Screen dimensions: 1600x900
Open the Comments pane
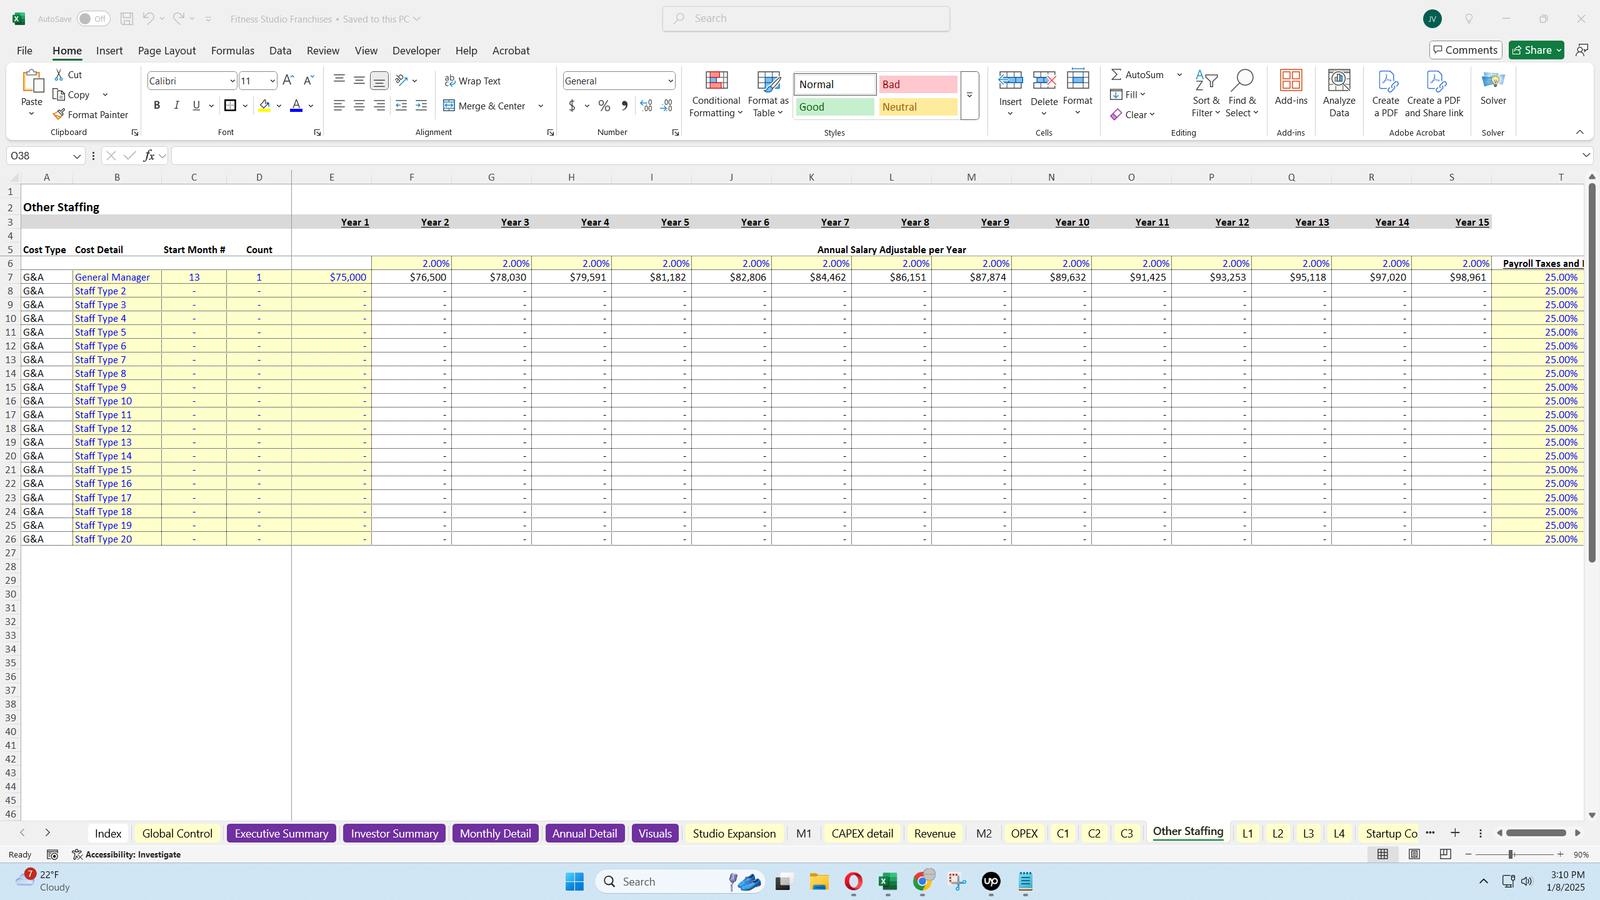pos(1465,50)
